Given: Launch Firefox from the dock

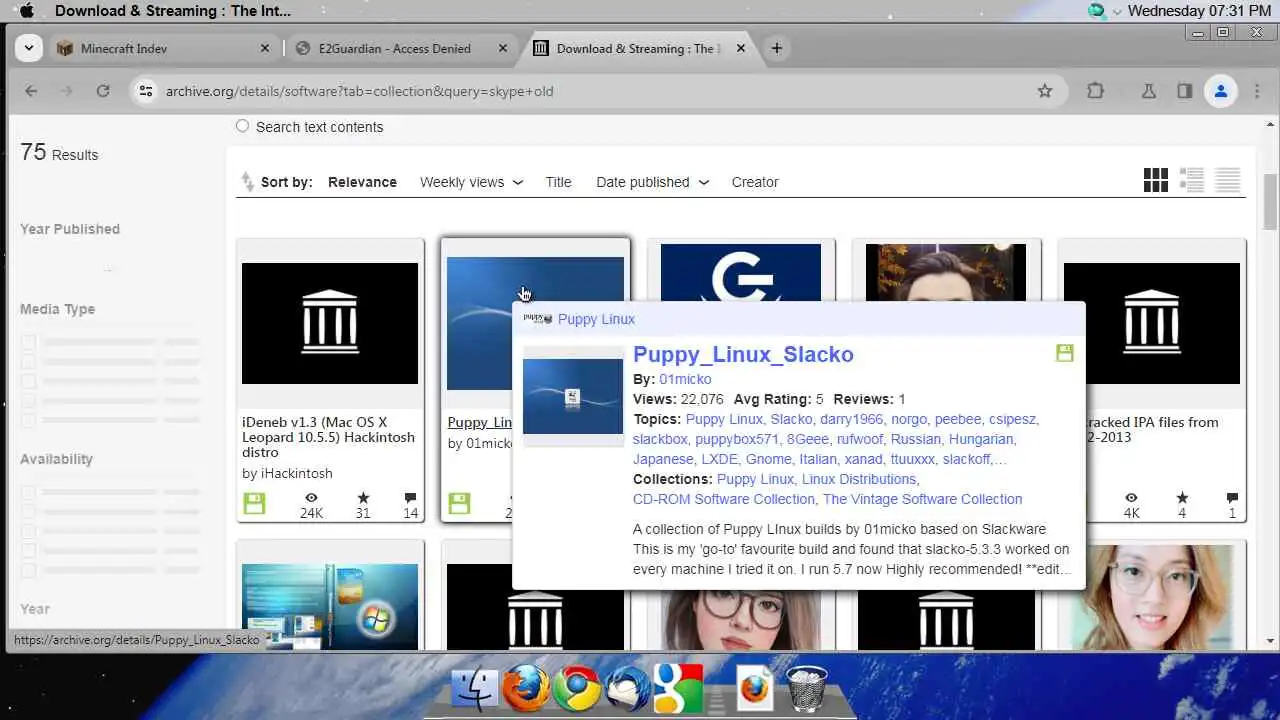Looking at the screenshot, I should tap(526, 688).
